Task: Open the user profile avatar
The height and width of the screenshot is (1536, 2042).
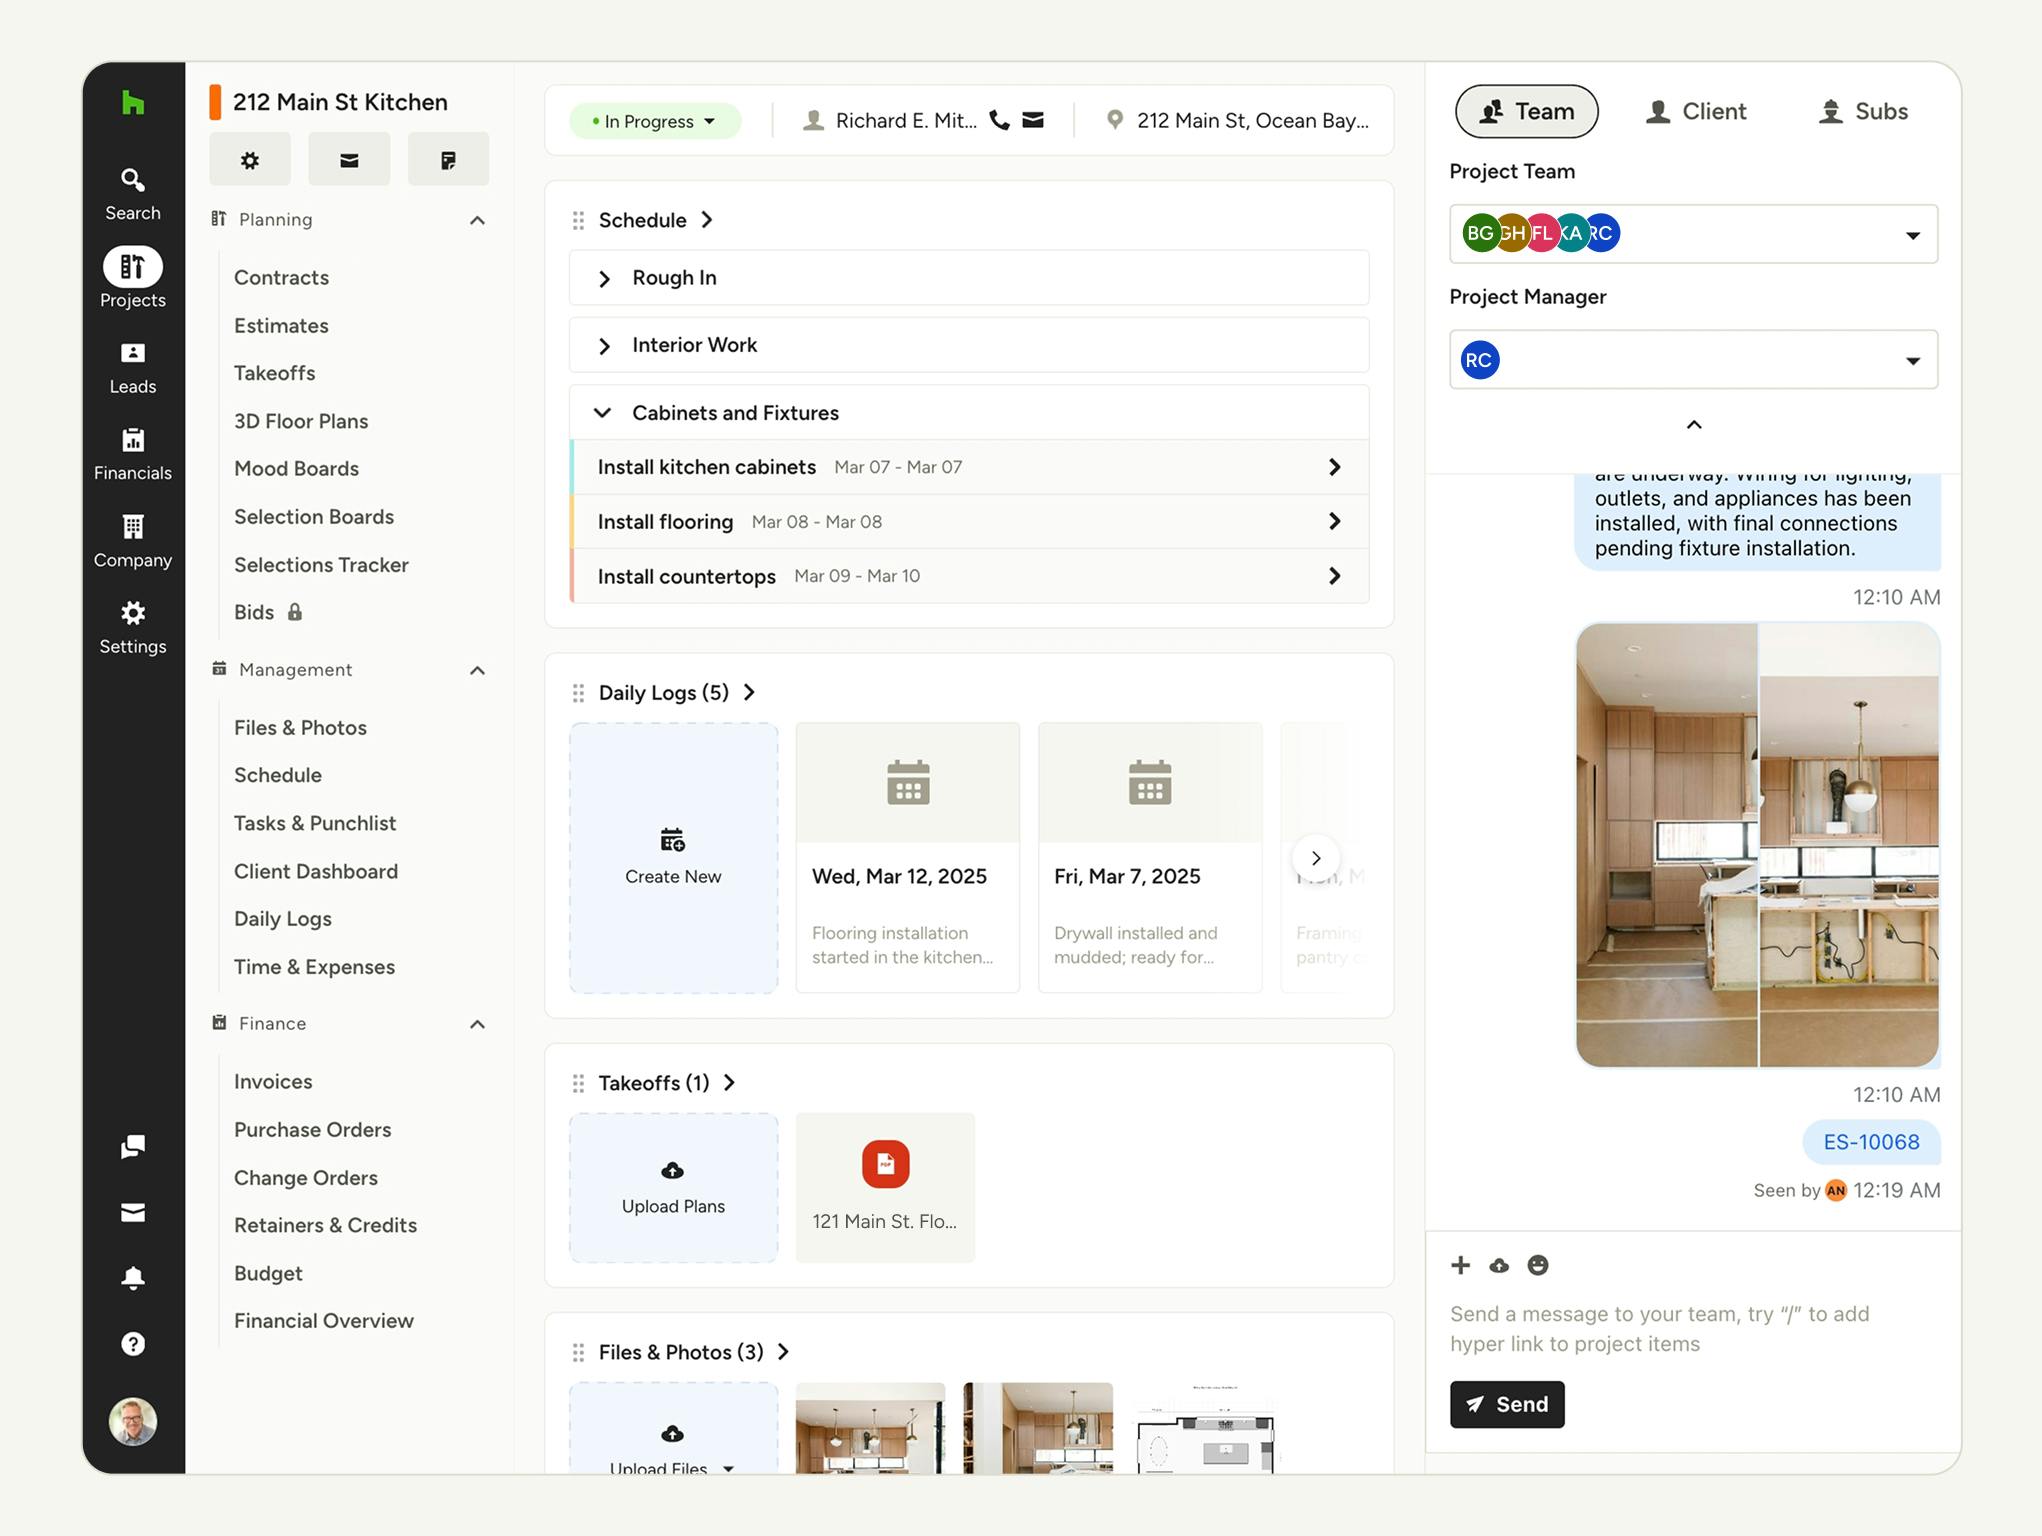Action: click(133, 1421)
